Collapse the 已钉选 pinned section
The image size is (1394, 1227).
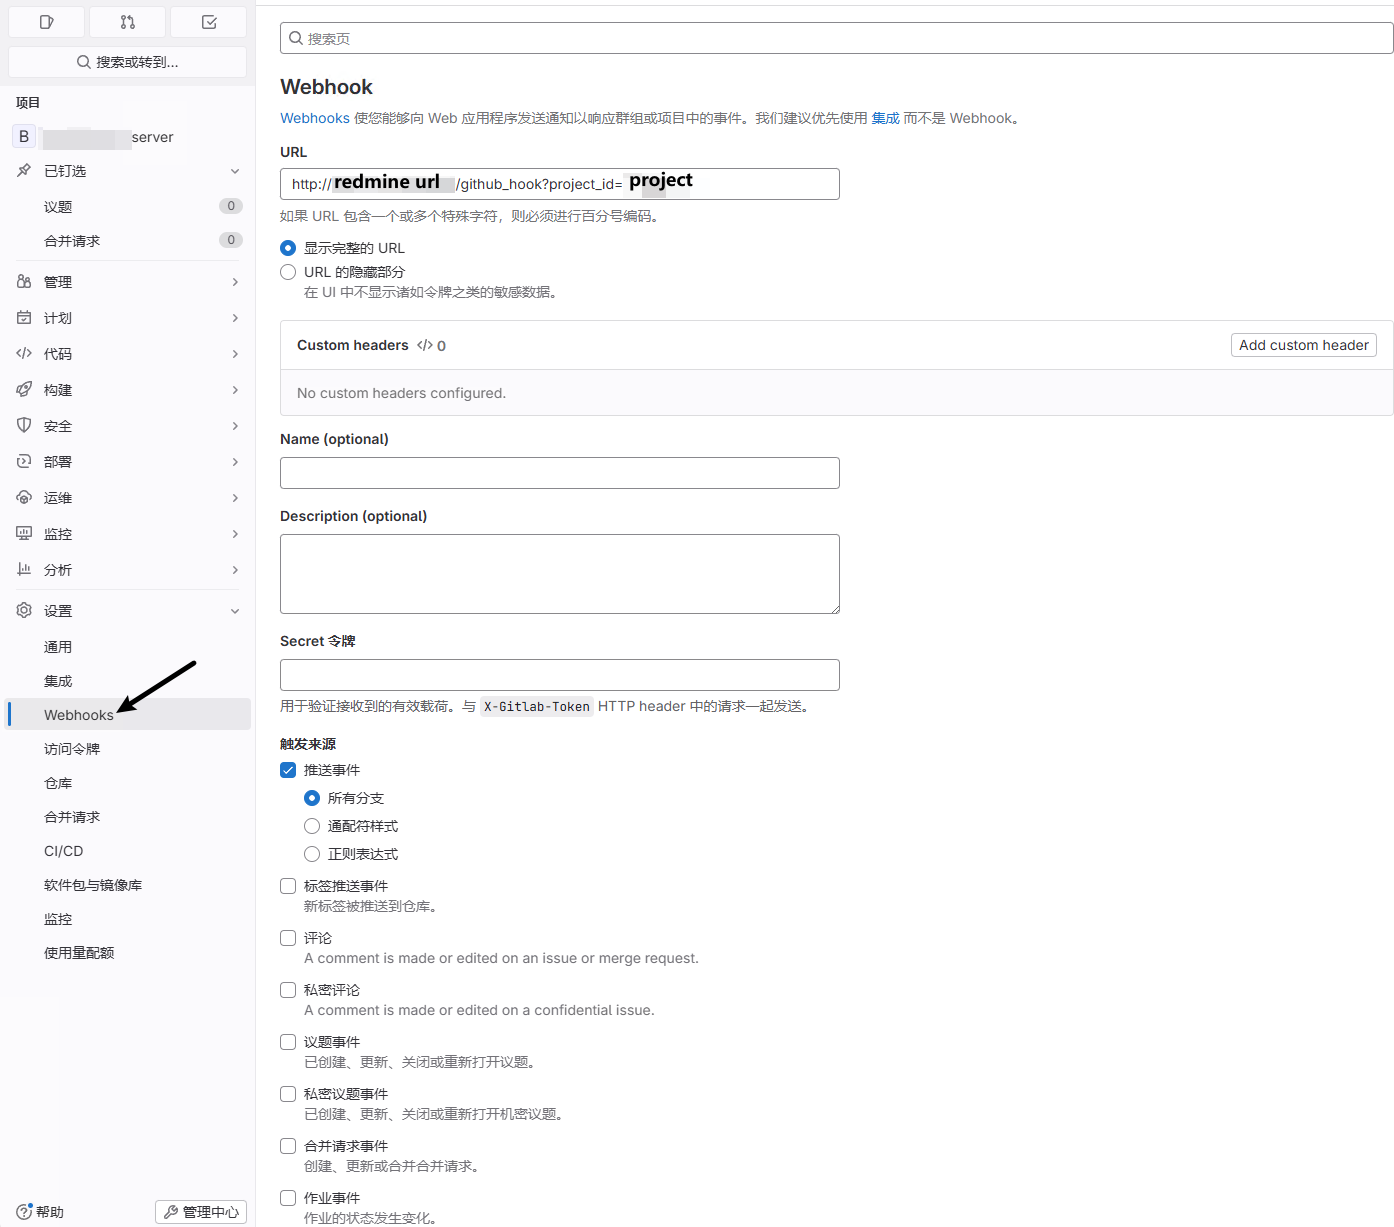click(x=235, y=171)
